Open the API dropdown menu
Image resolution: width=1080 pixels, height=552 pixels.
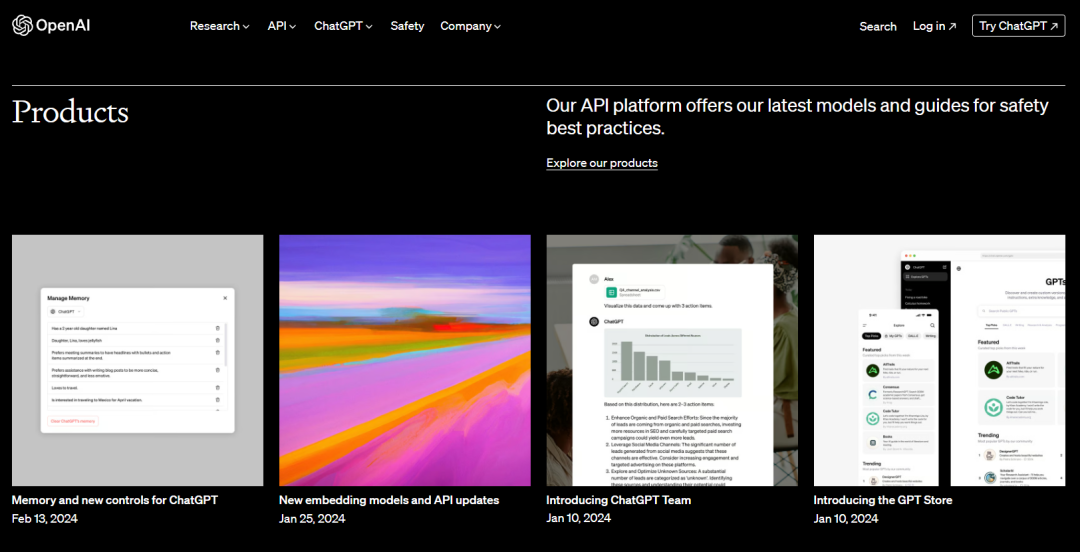(x=281, y=26)
